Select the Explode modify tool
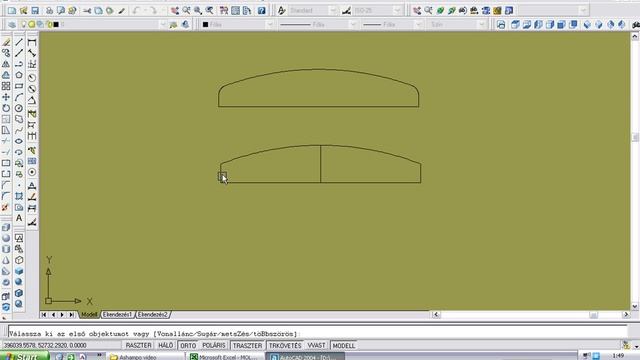Viewport: 640px width, 360px height. click(6, 207)
